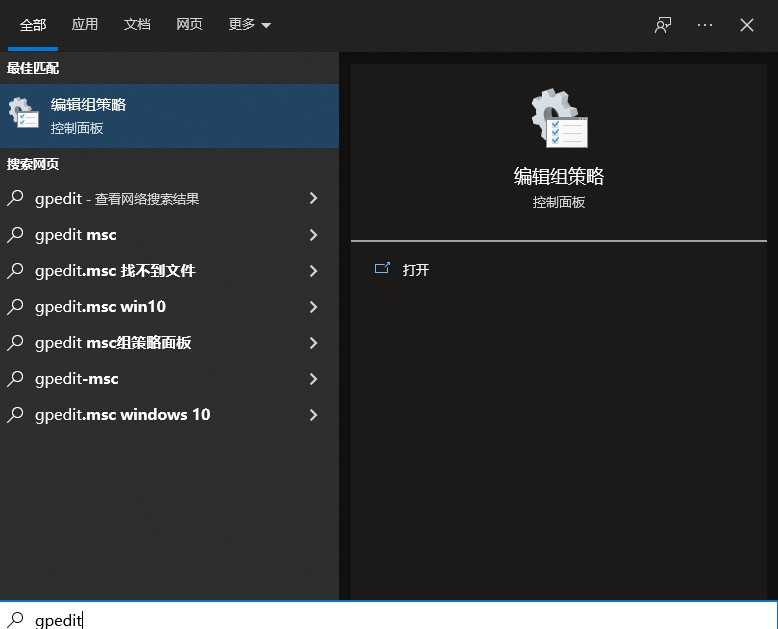Expand chevron for 'gpedit.msc windows 10'

[x=313, y=415]
